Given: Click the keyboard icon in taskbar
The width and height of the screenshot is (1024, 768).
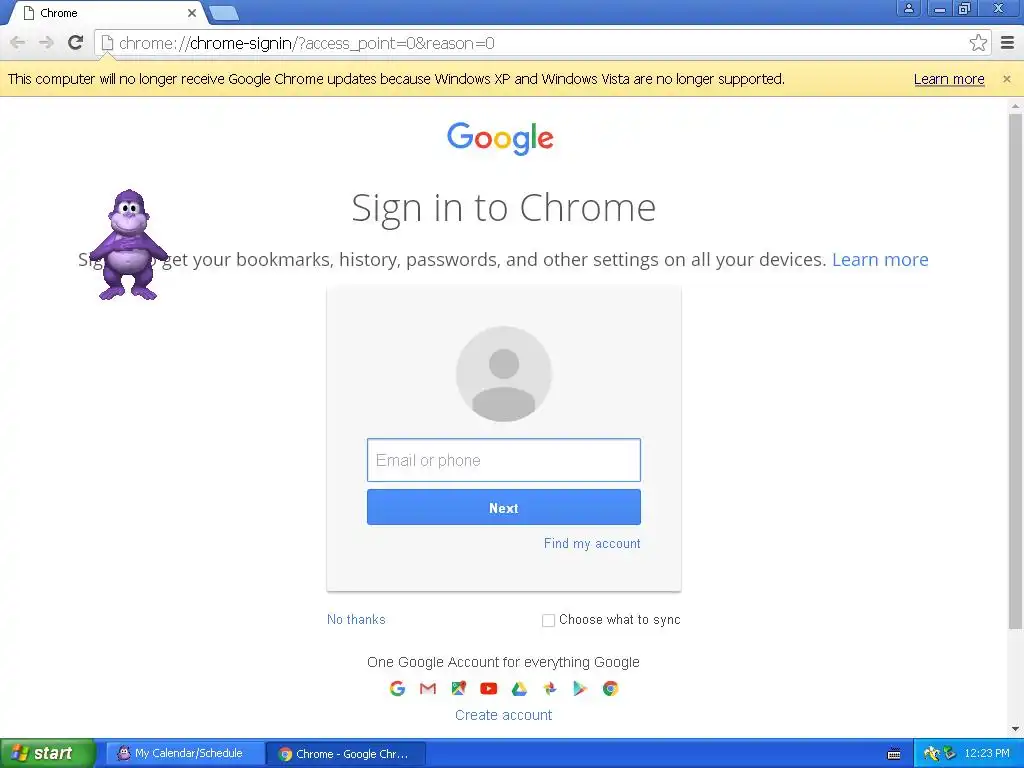Looking at the screenshot, I should click(x=894, y=754).
